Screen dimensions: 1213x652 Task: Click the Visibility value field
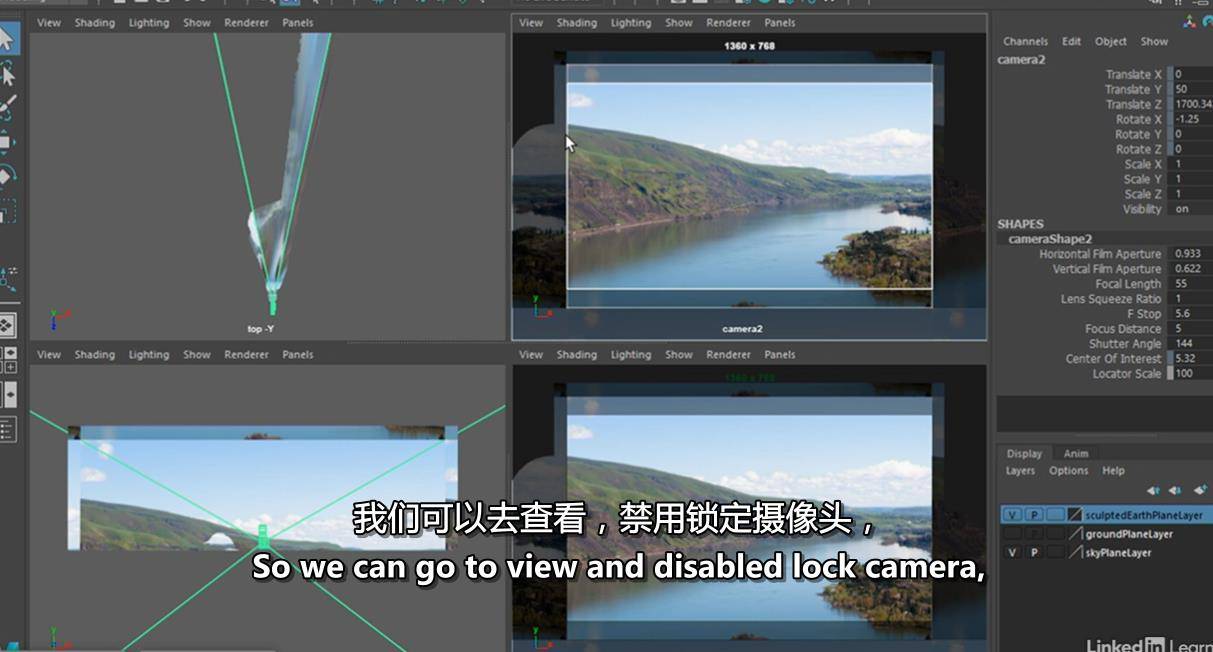coord(1193,209)
